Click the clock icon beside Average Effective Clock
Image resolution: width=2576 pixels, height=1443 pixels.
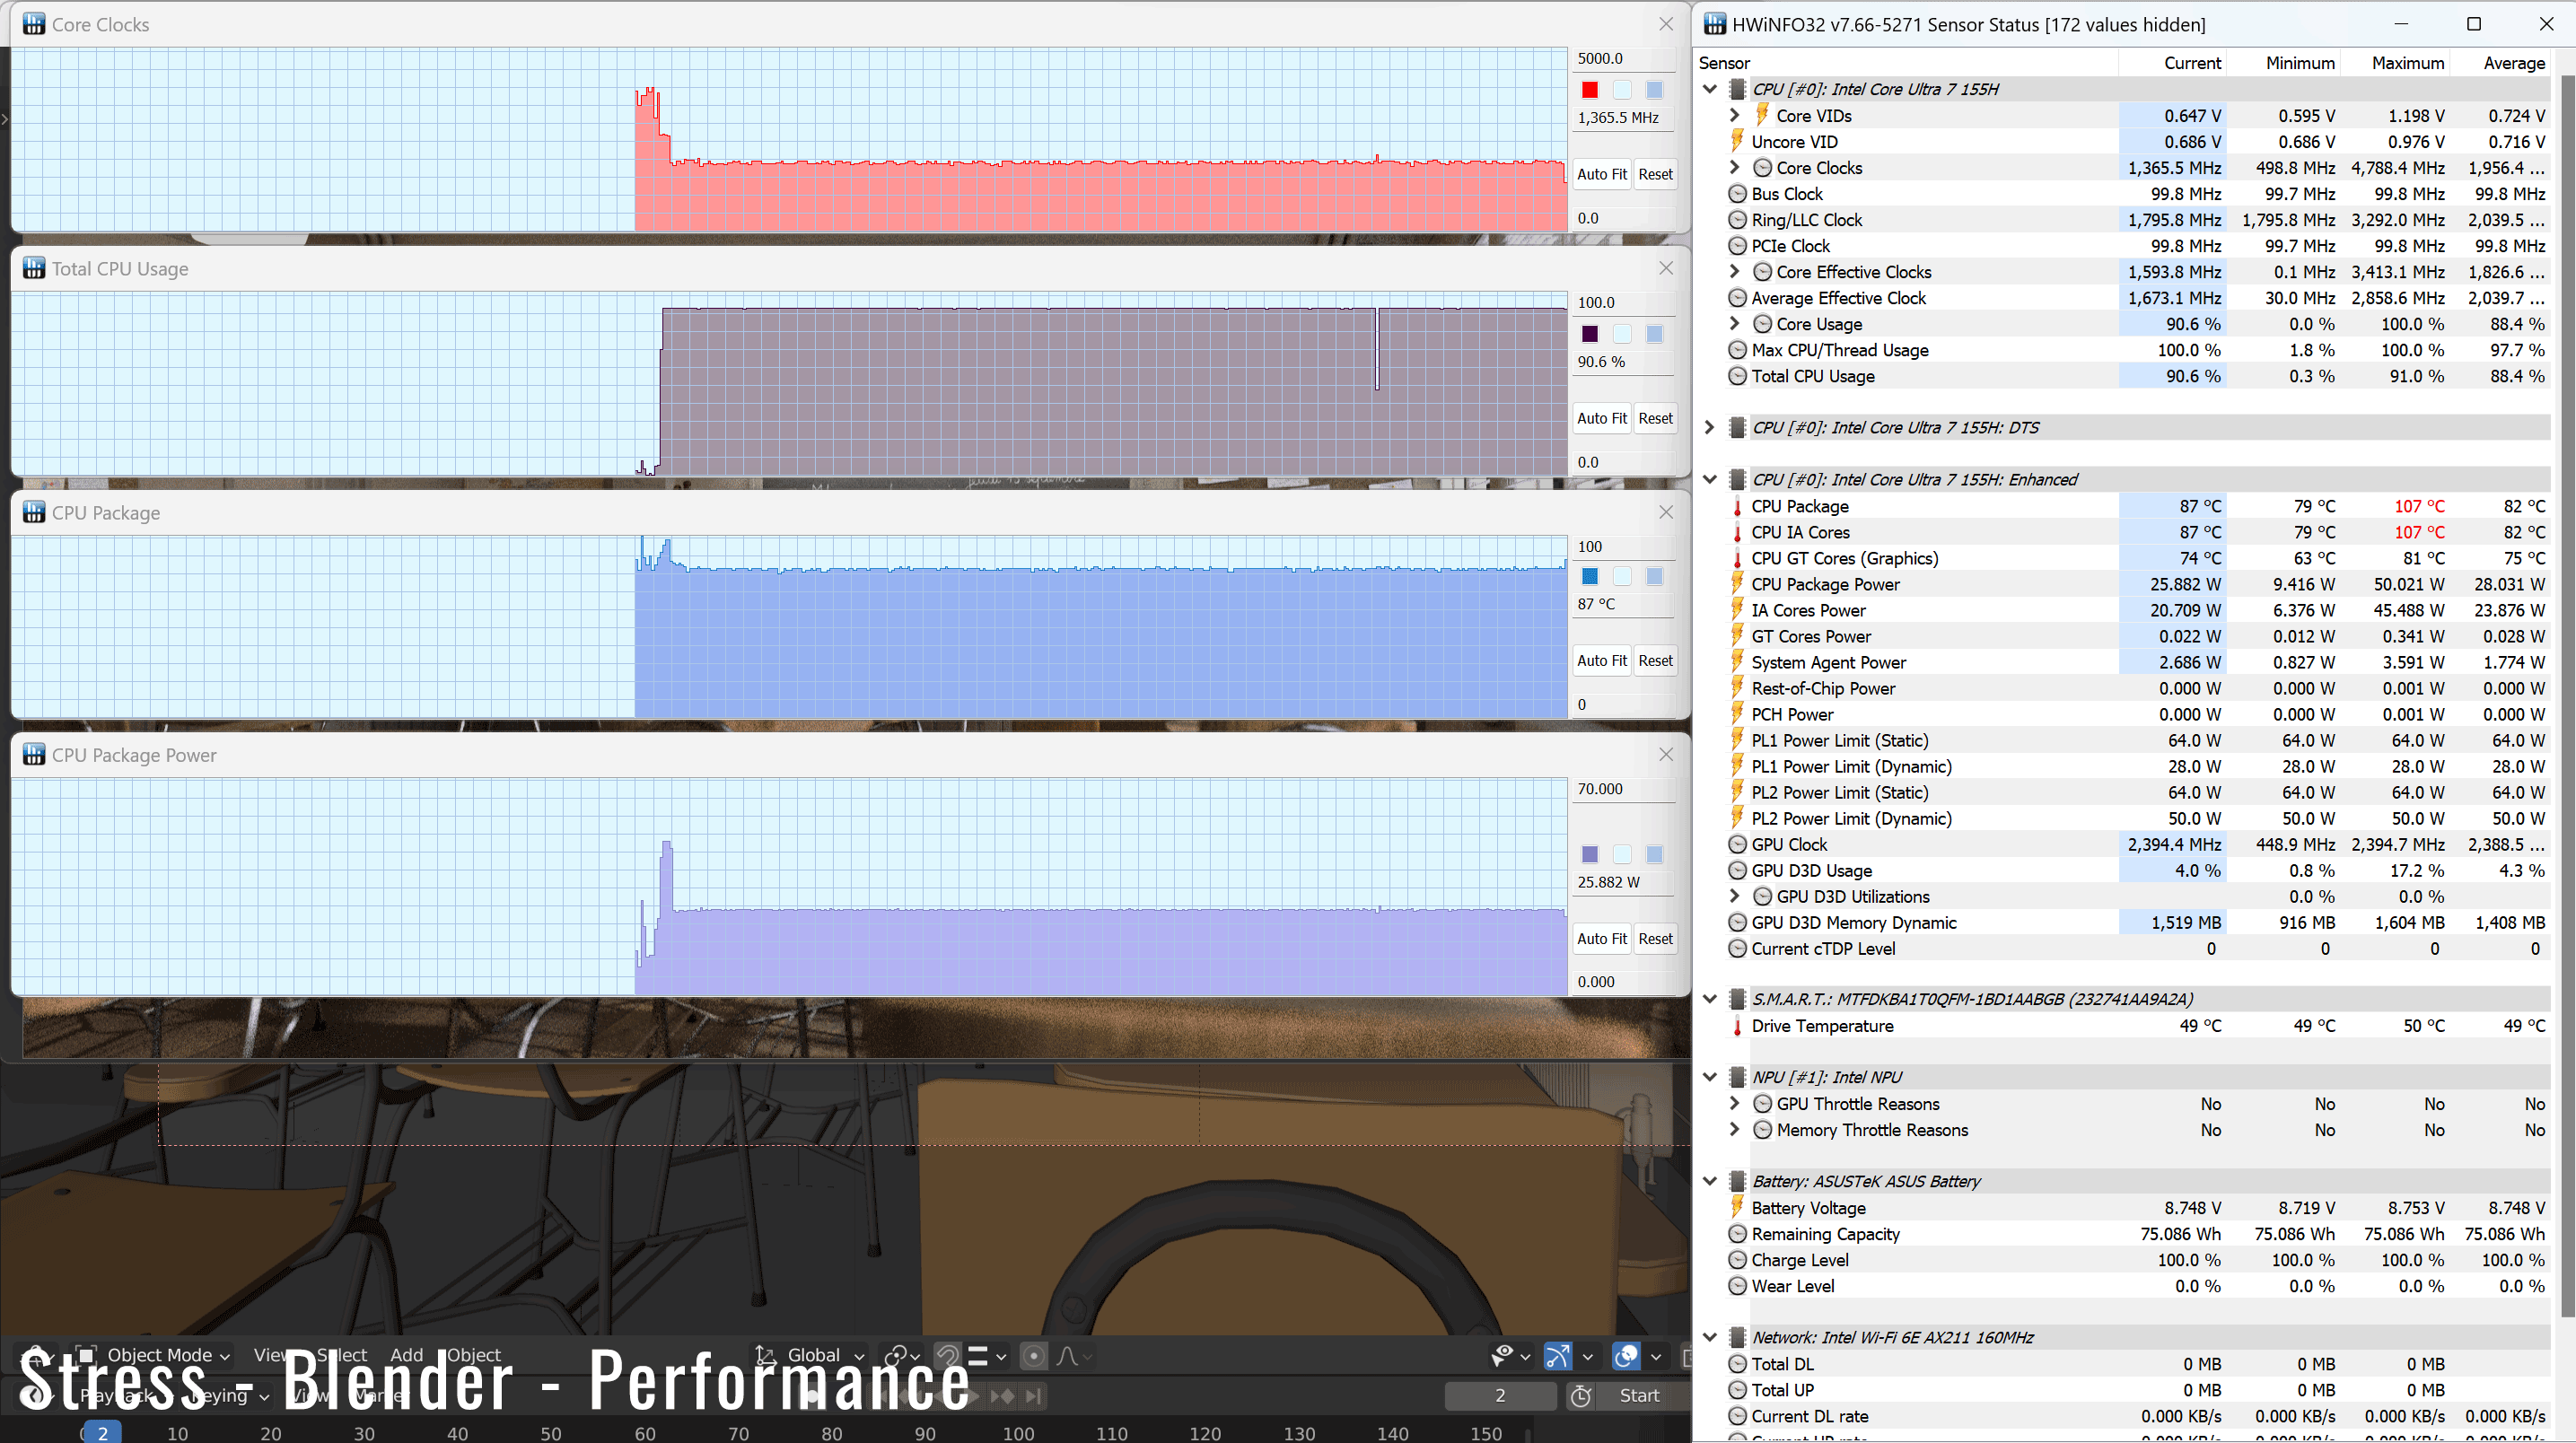pos(1737,297)
